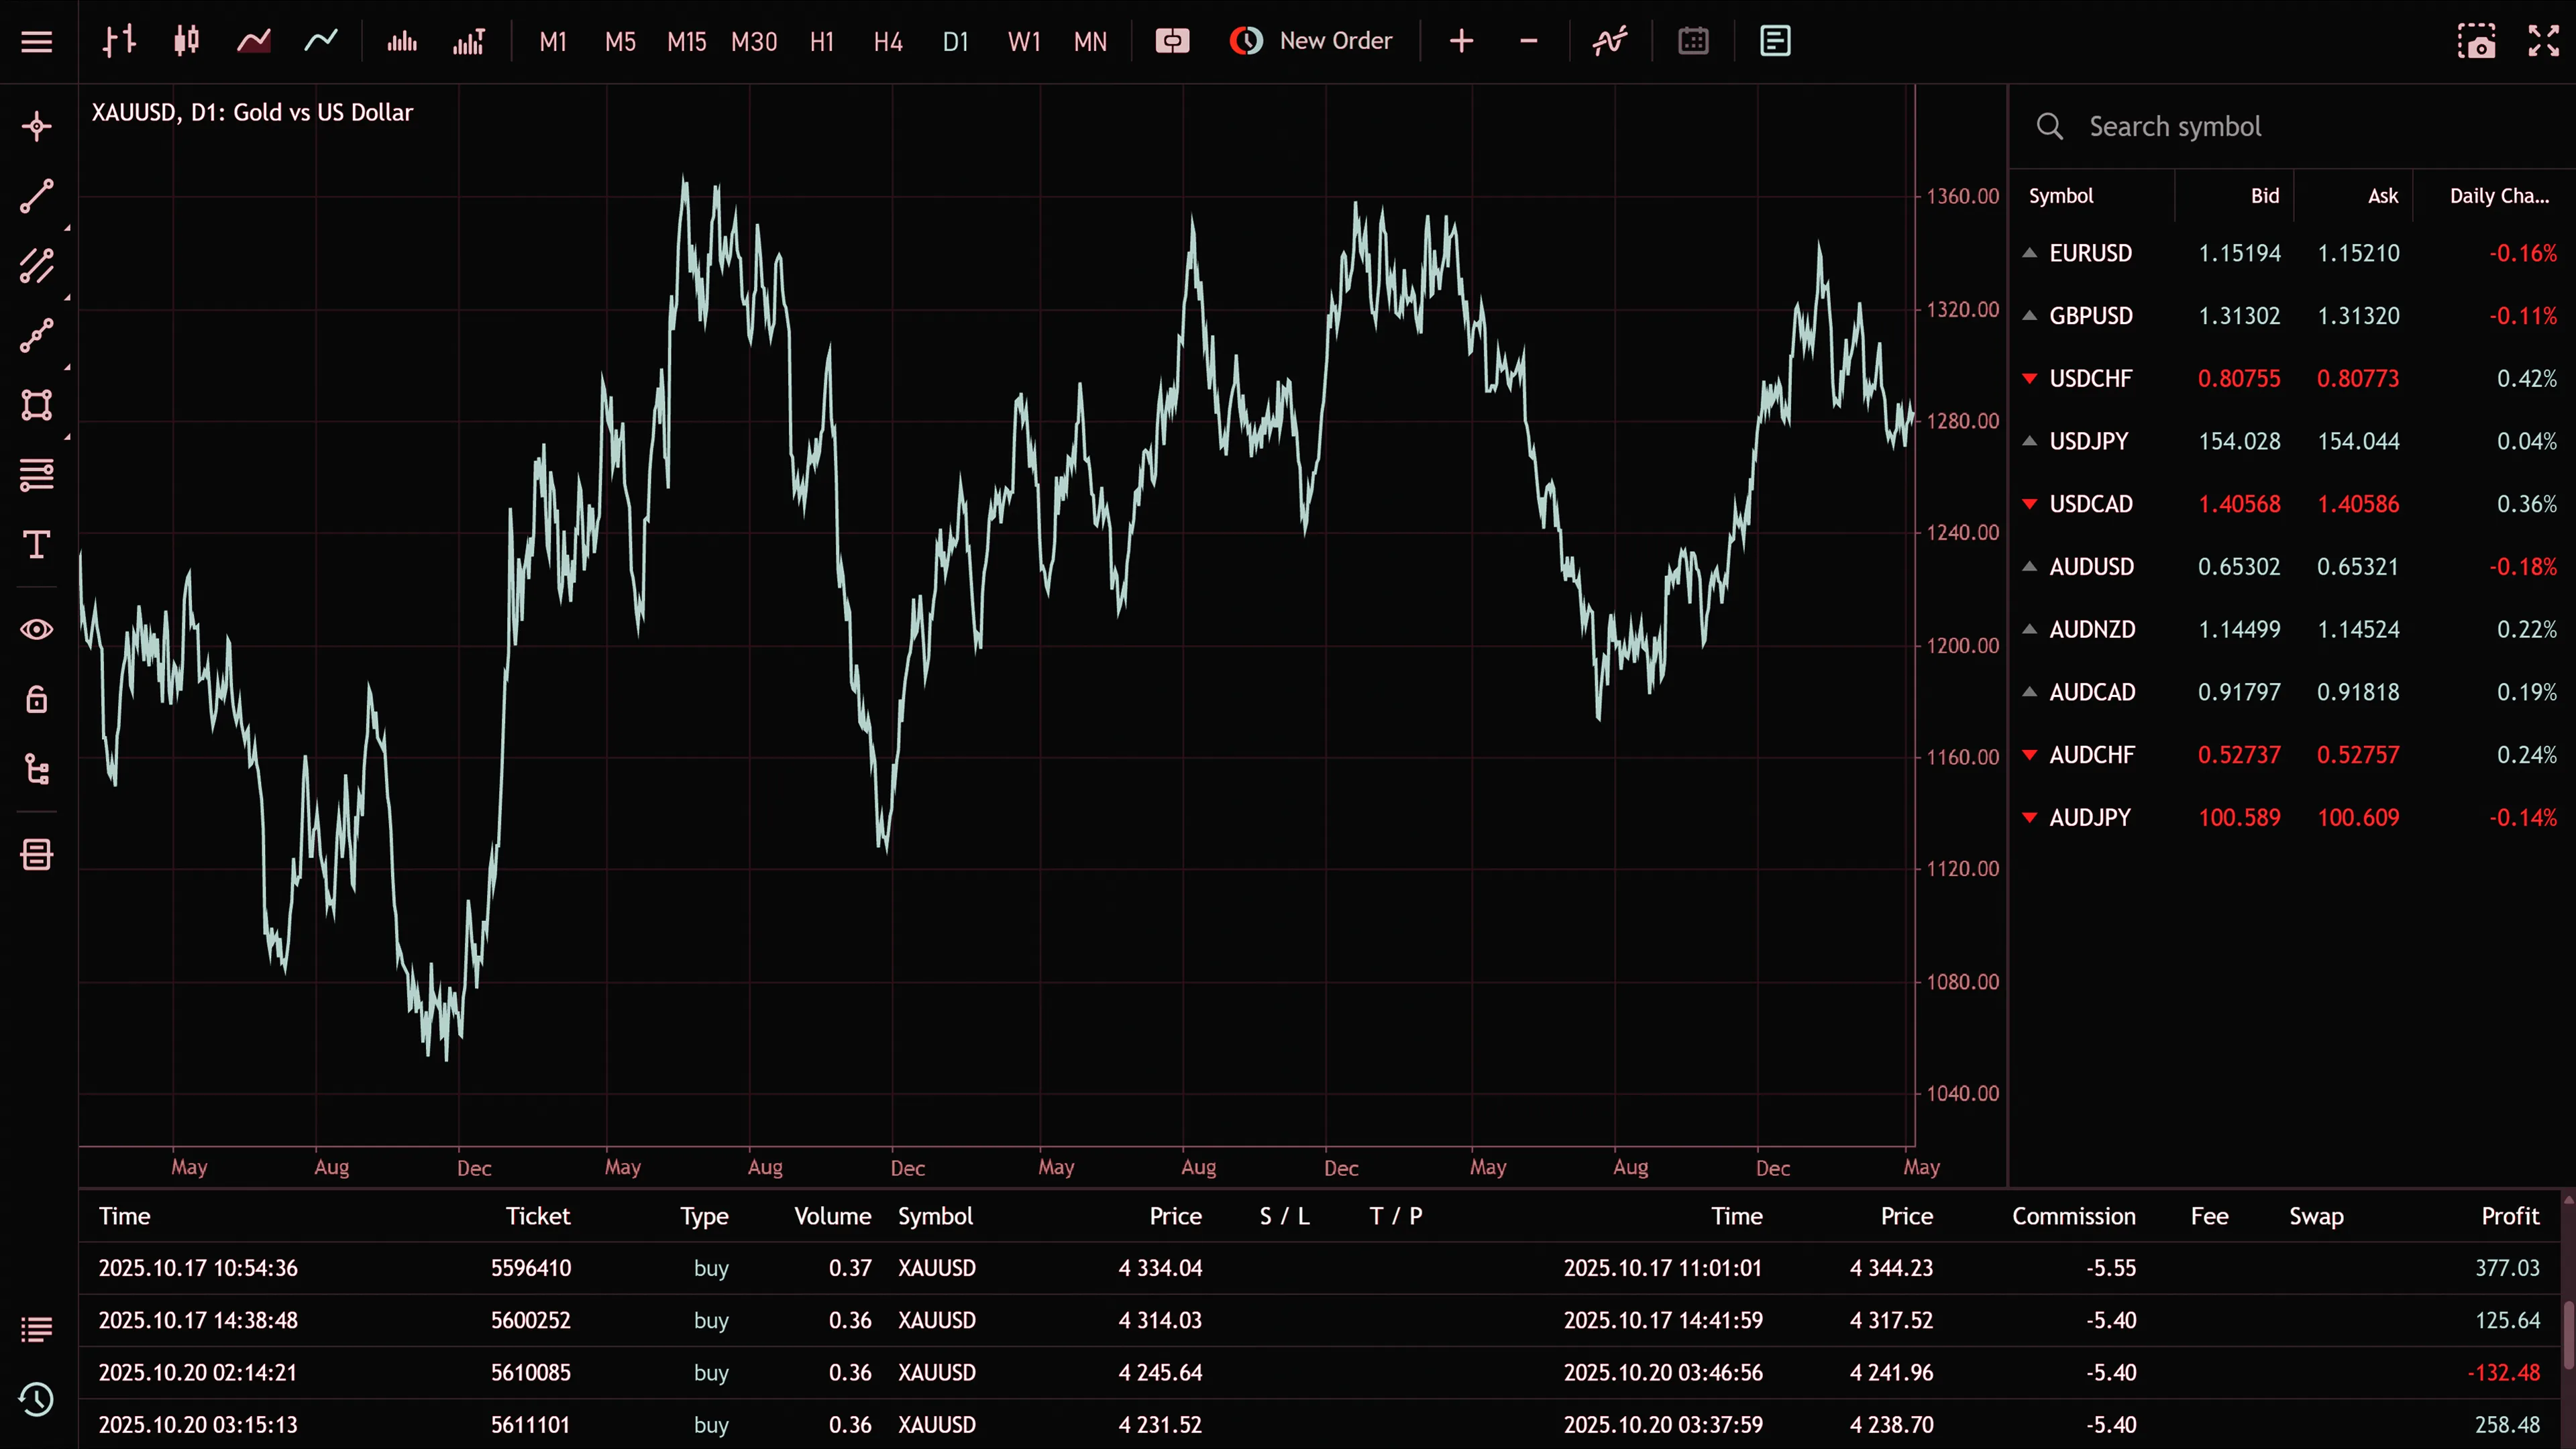This screenshot has width=2576, height=1449.
Task: Click the New Order button
Action: point(1311,41)
